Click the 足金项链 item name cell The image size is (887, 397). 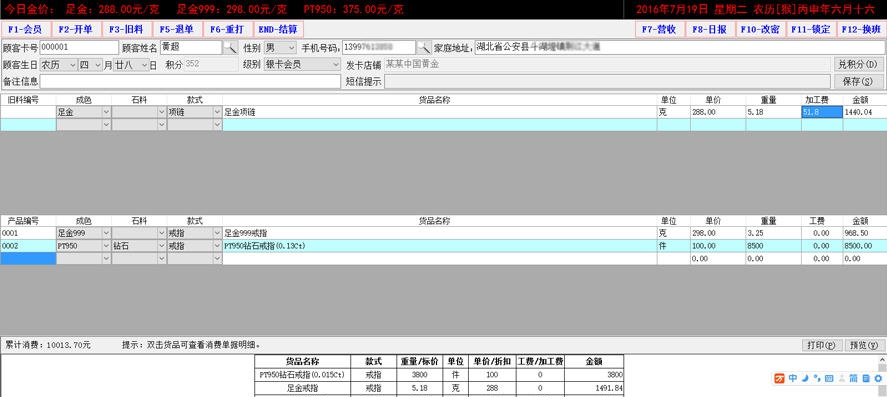click(440, 112)
